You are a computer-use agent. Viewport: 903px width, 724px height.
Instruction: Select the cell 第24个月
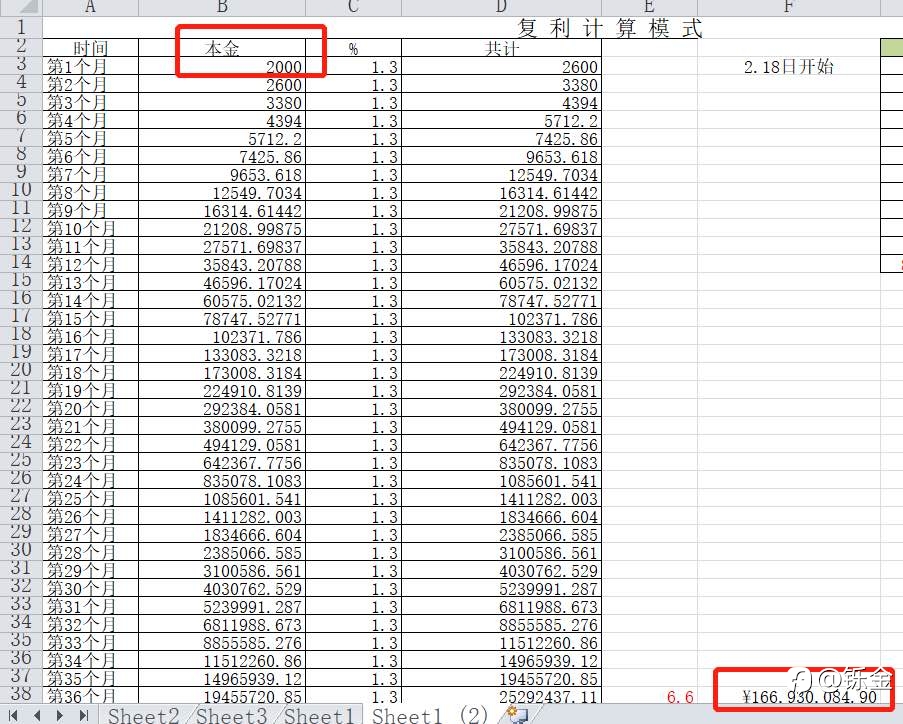(91, 480)
